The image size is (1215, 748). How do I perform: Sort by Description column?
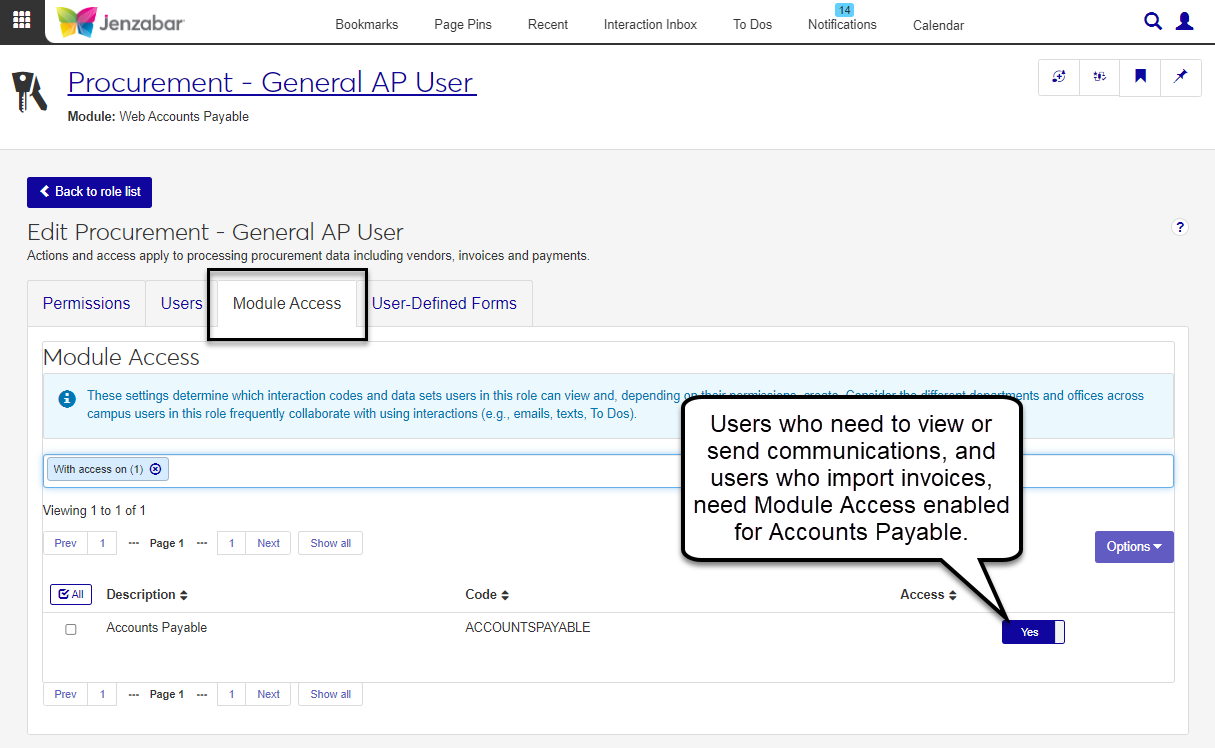point(147,595)
